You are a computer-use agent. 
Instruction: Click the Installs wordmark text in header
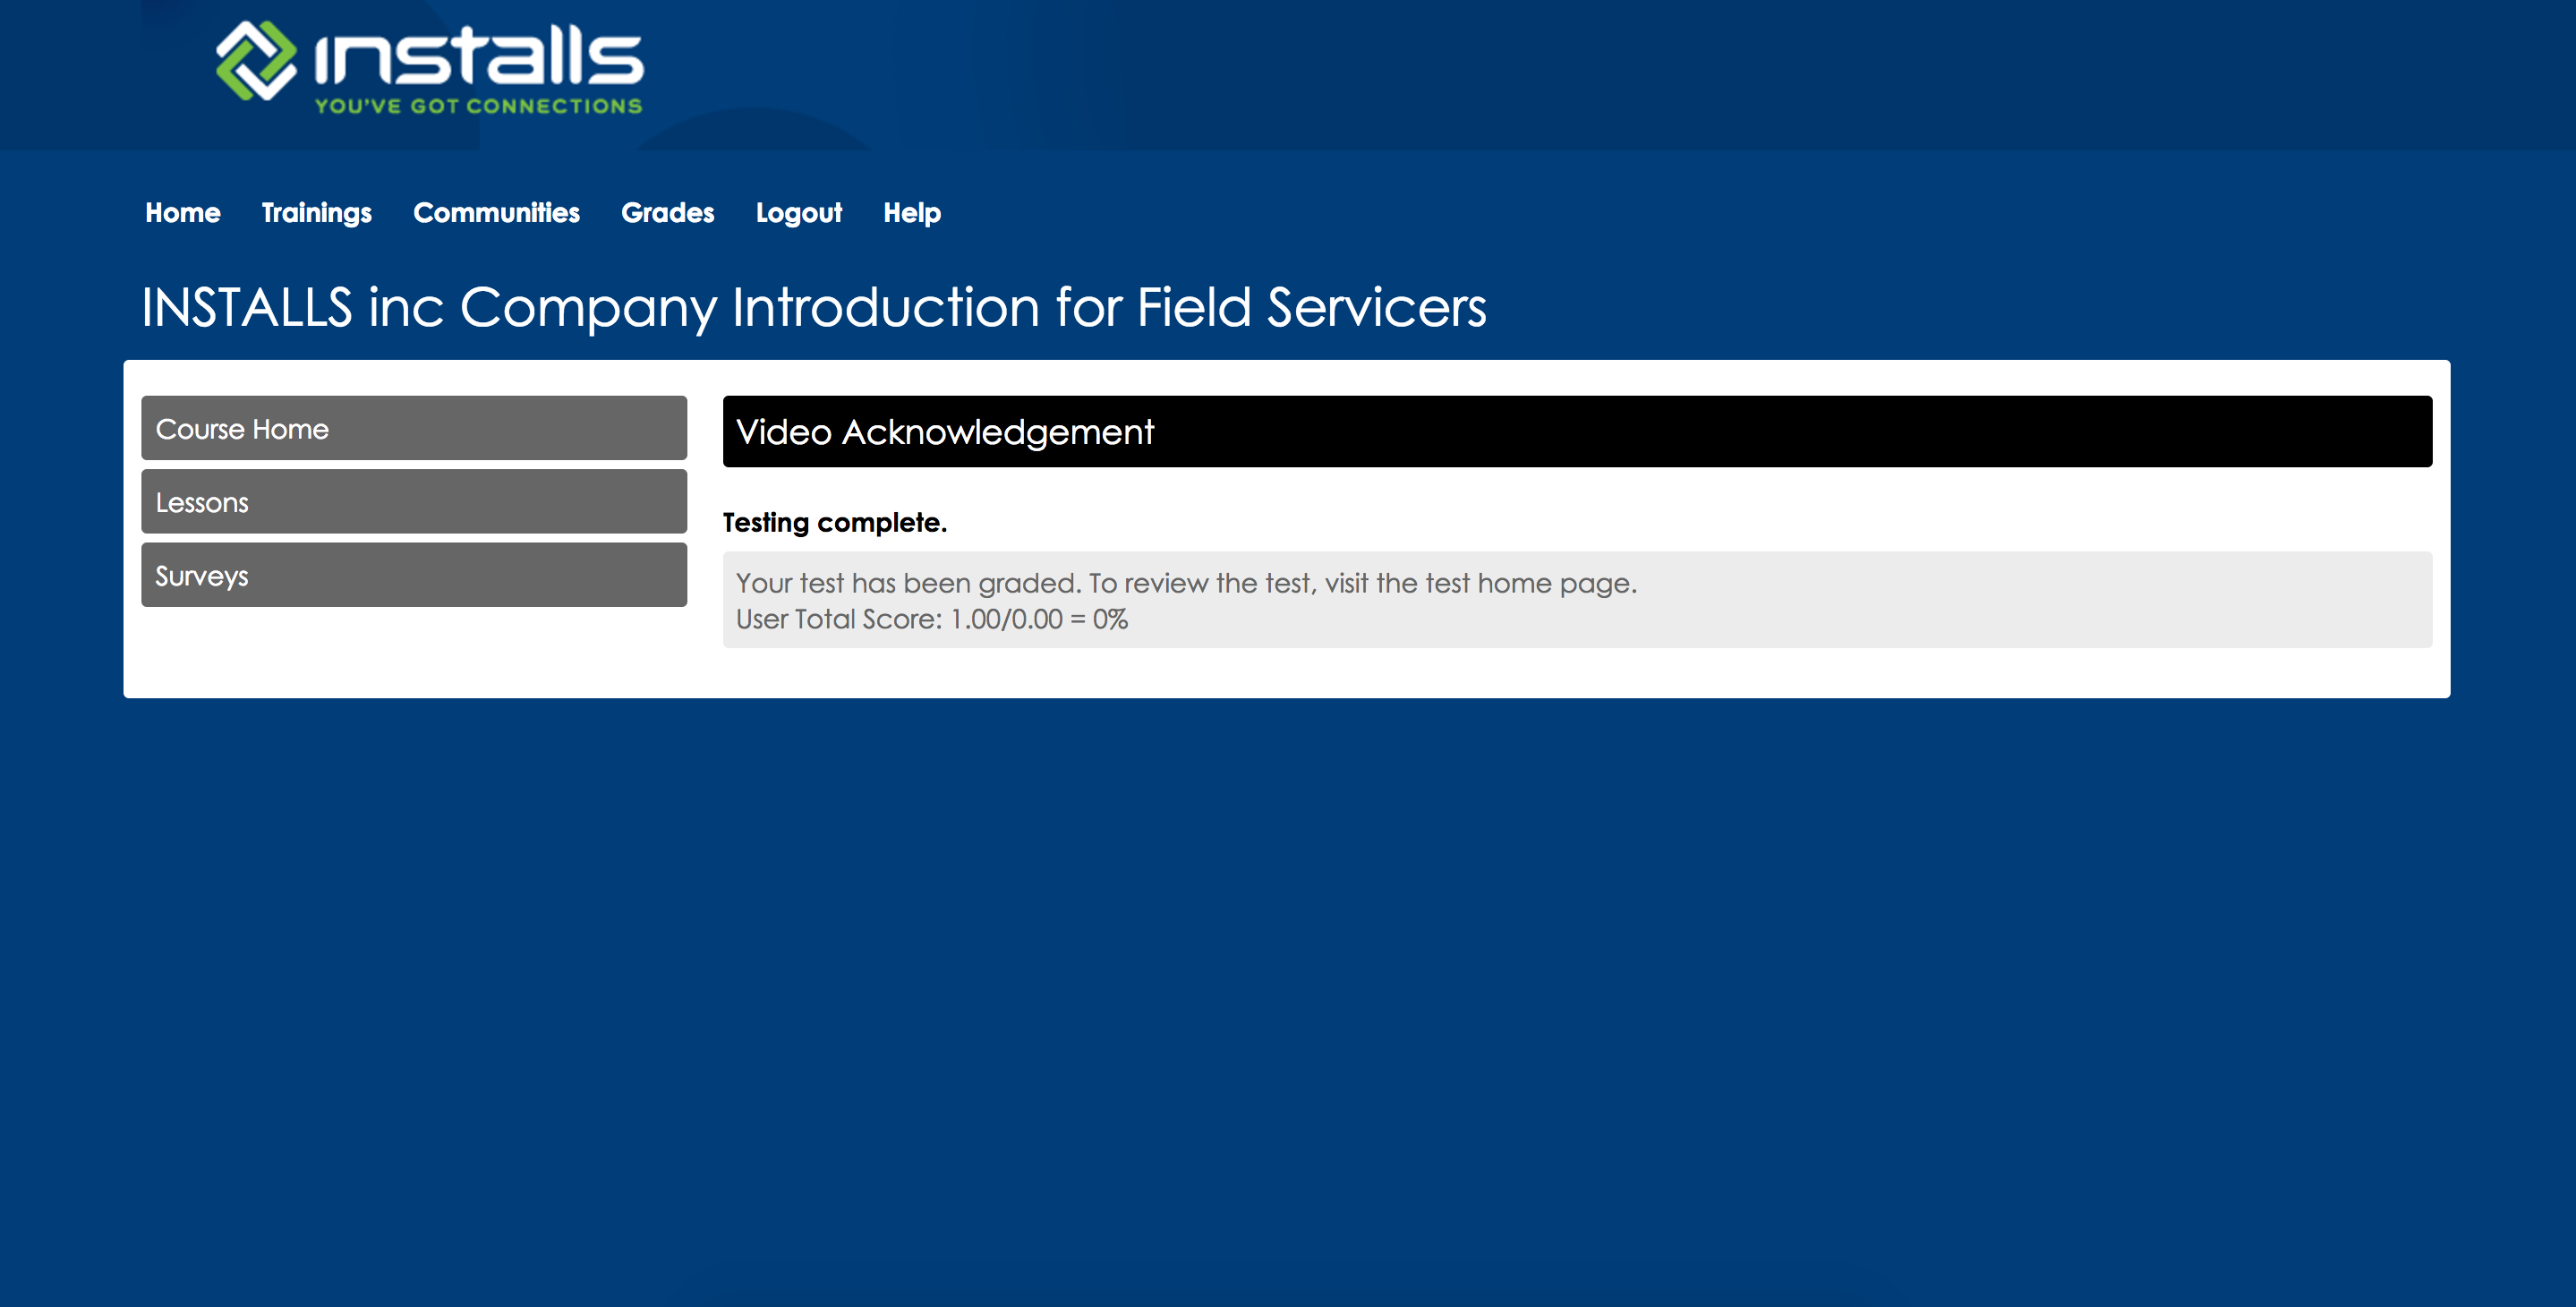[479, 57]
